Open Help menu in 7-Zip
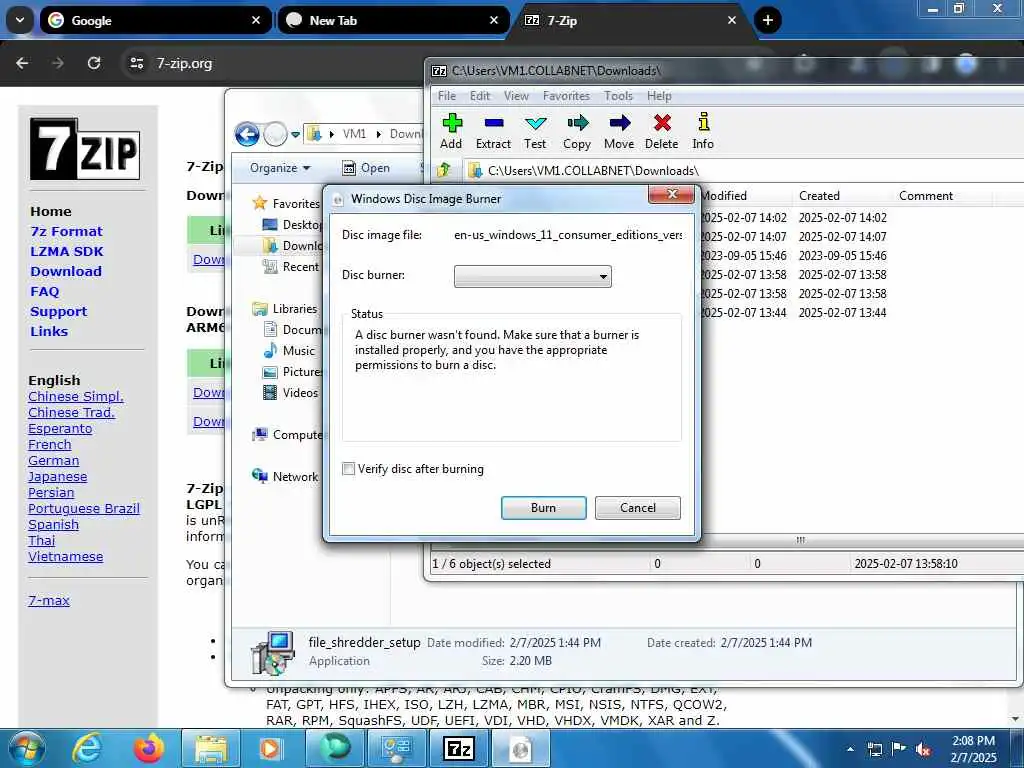This screenshot has width=1024, height=768. tap(659, 96)
